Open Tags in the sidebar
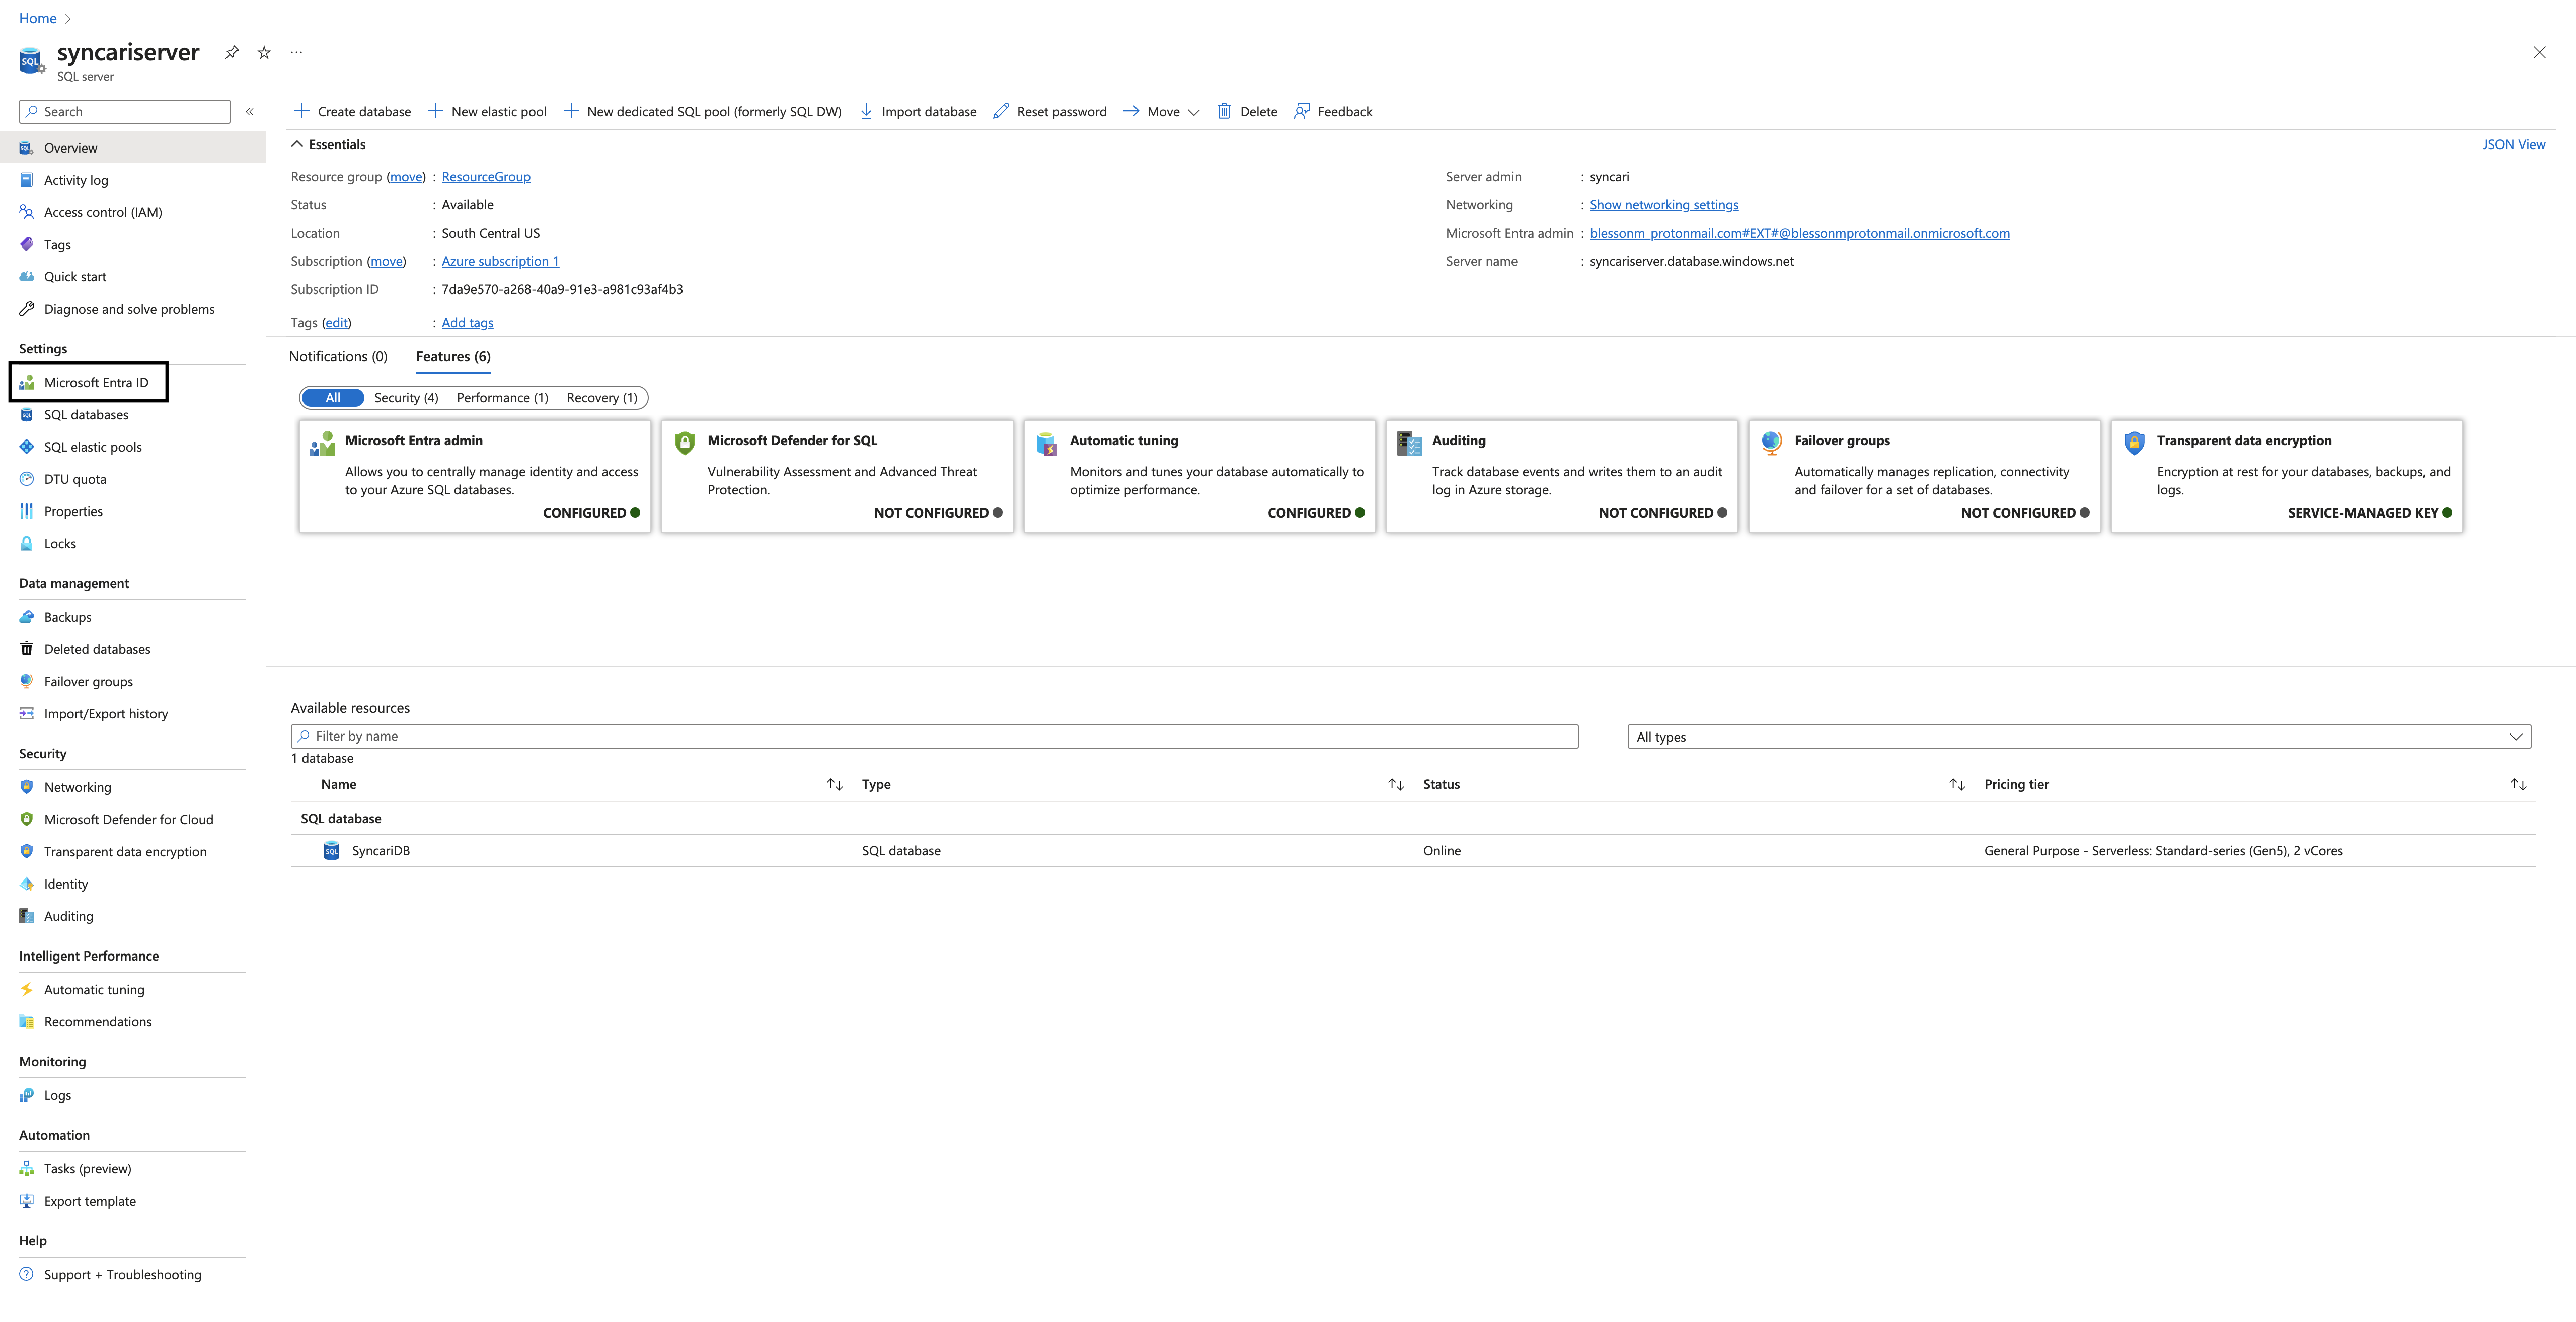 (57, 245)
